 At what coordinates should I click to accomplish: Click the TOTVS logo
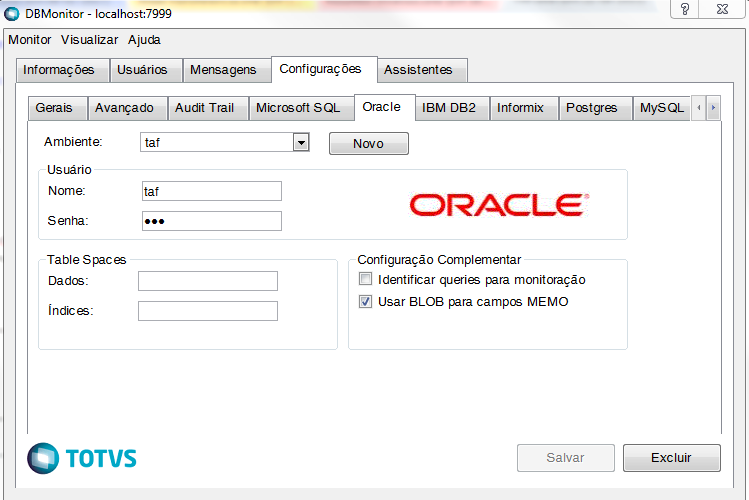pos(82,458)
